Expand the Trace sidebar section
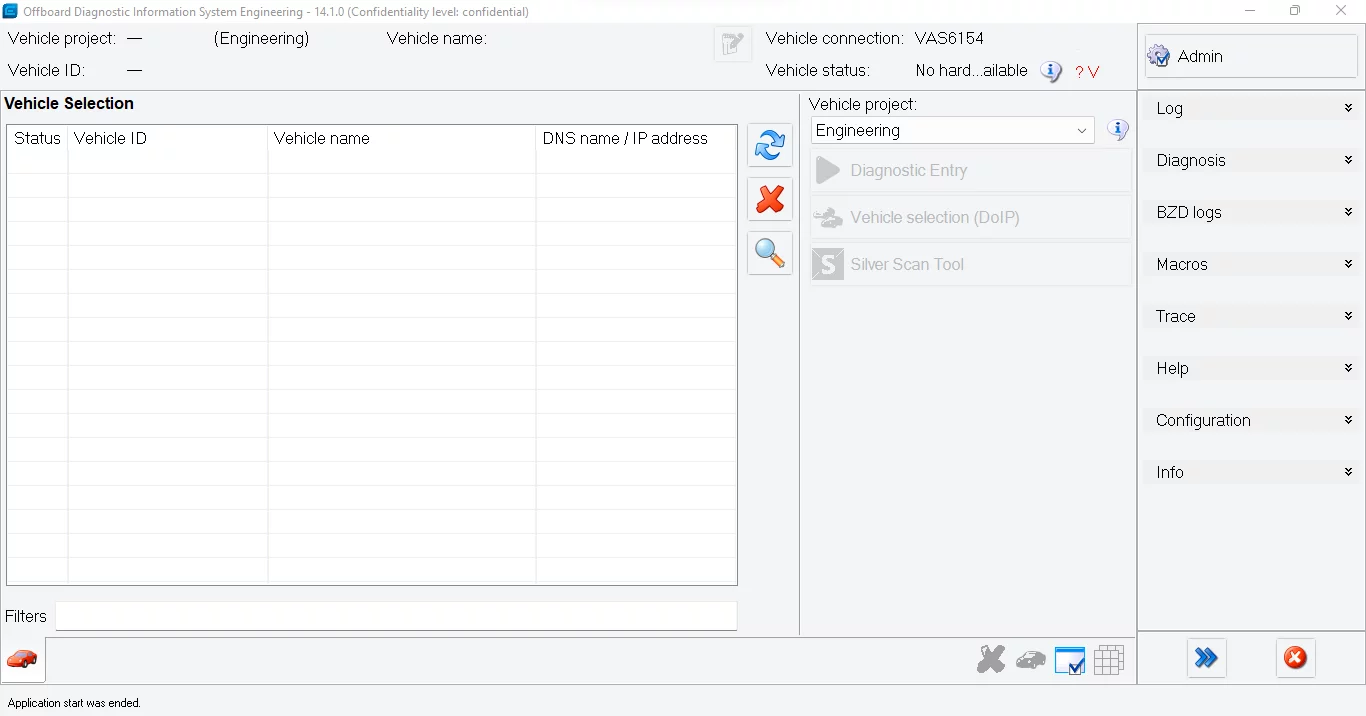The height and width of the screenshot is (716, 1366). click(x=1251, y=316)
